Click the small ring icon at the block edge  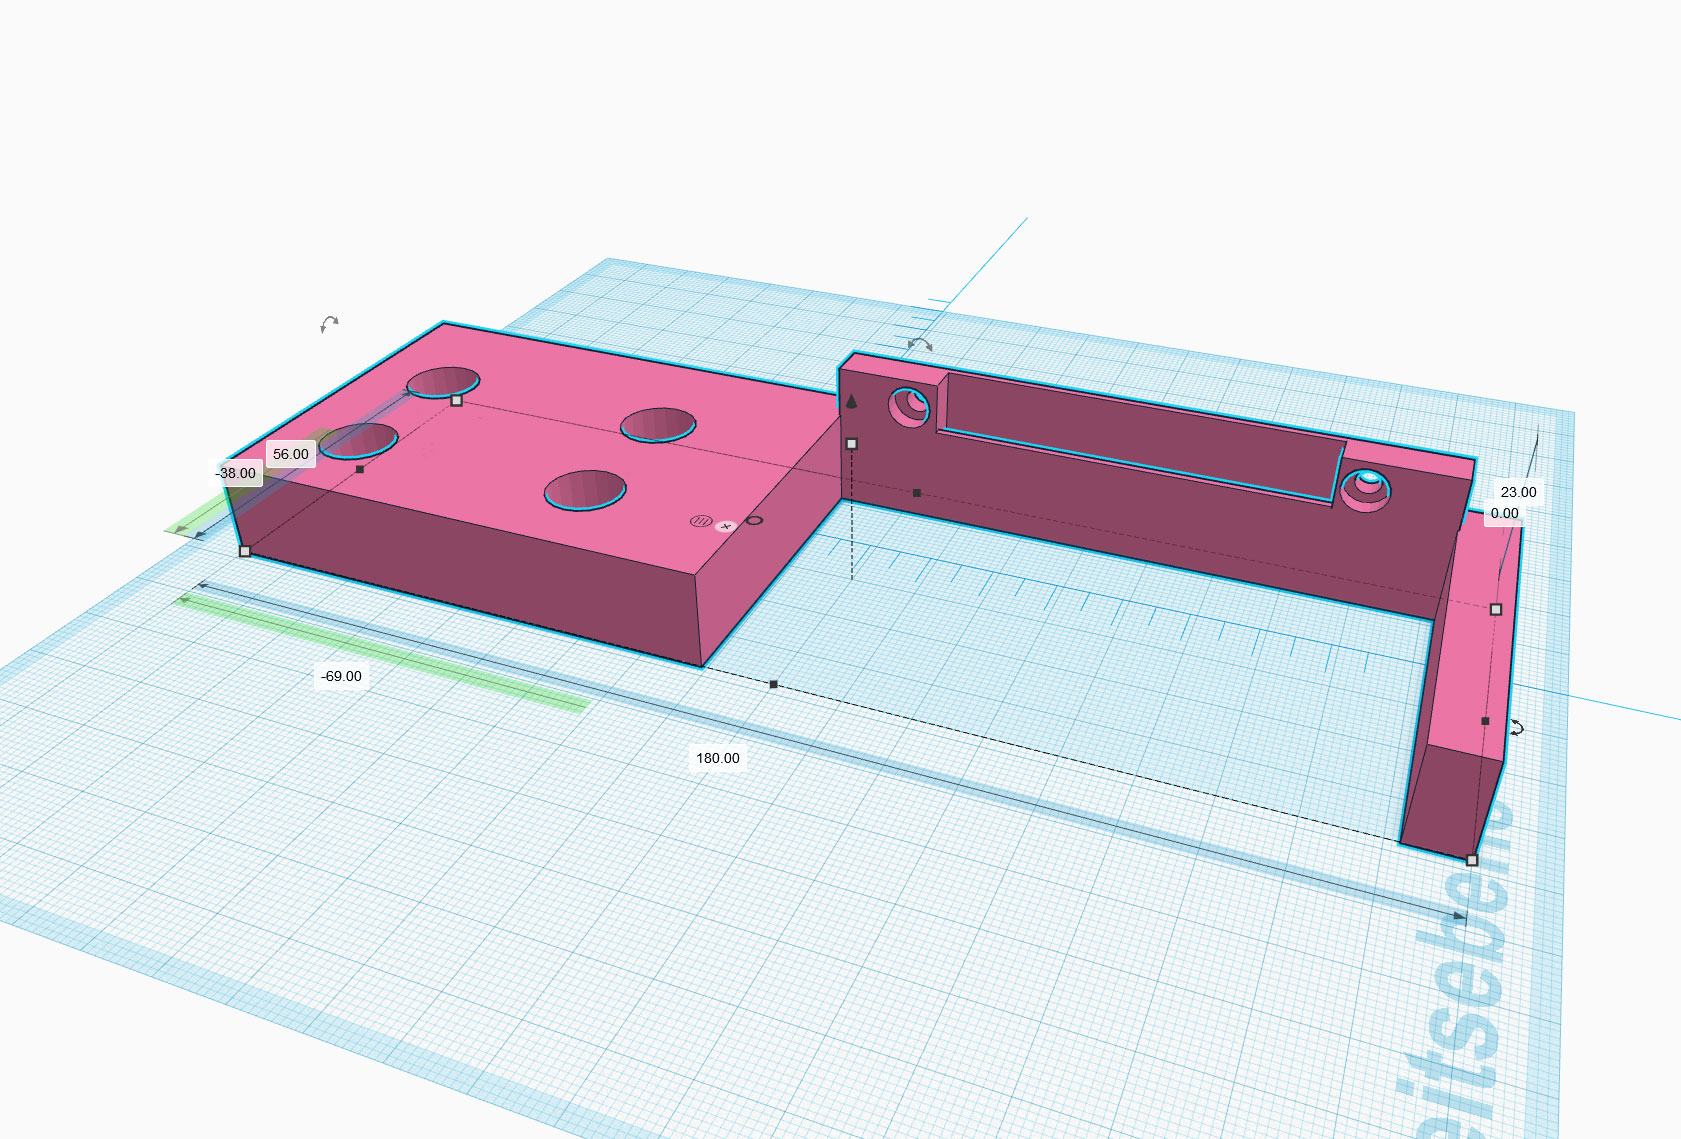(x=754, y=520)
